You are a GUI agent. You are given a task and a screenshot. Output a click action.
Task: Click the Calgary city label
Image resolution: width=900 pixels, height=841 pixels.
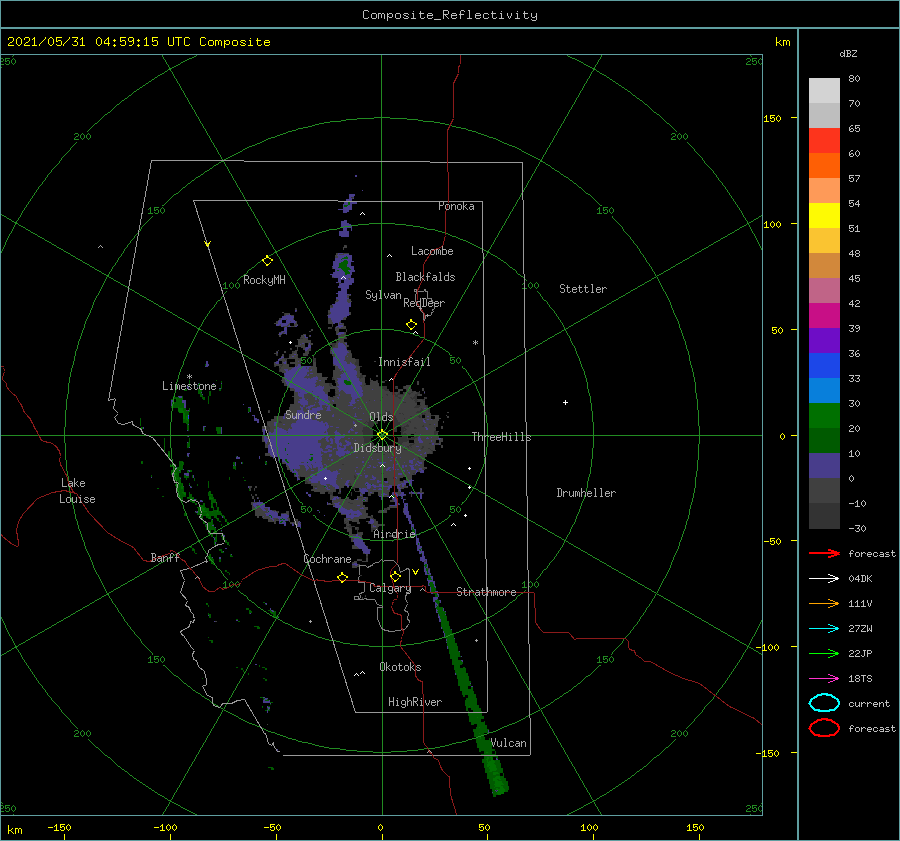point(390,588)
